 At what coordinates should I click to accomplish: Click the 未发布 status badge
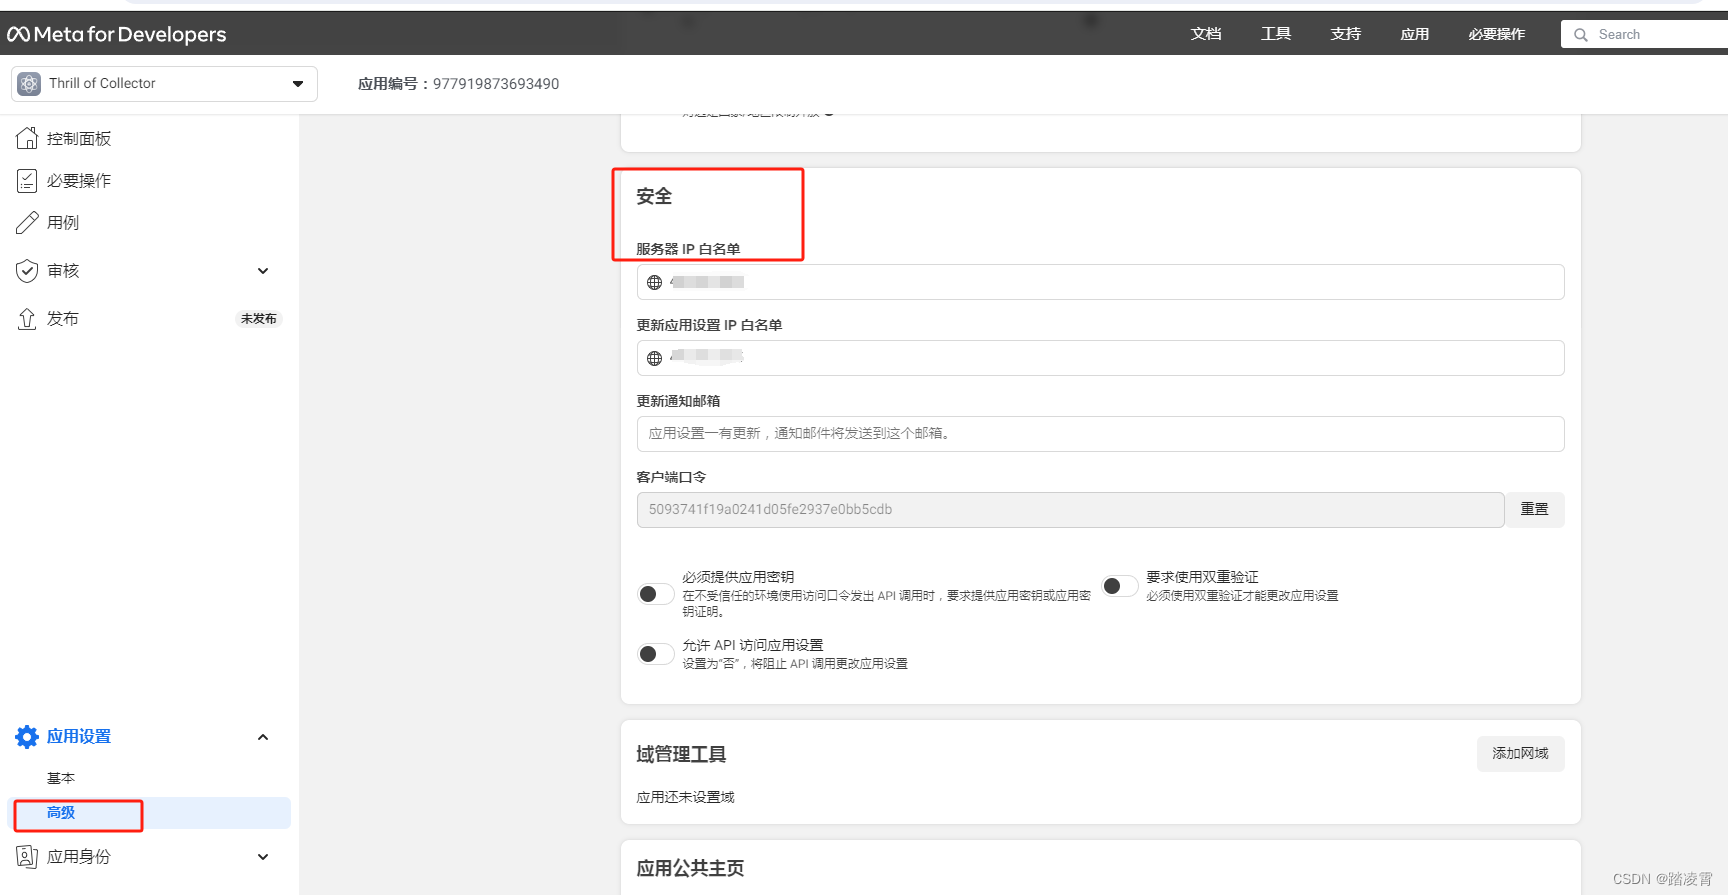coord(259,319)
